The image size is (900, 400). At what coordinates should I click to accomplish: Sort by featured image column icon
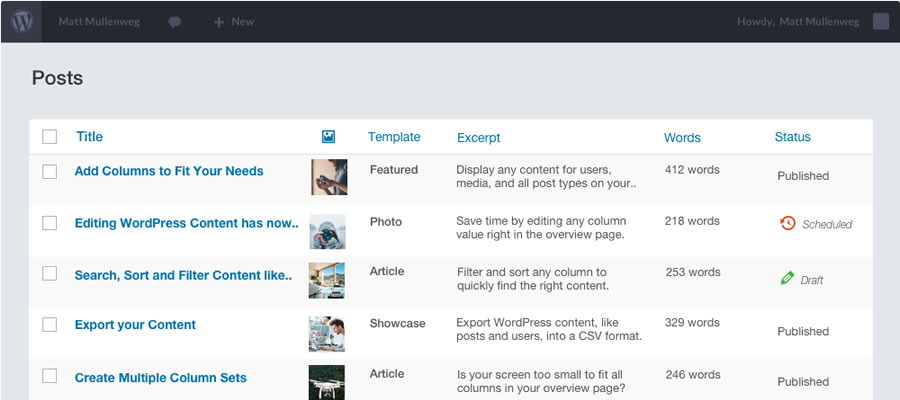click(x=328, y=137)
